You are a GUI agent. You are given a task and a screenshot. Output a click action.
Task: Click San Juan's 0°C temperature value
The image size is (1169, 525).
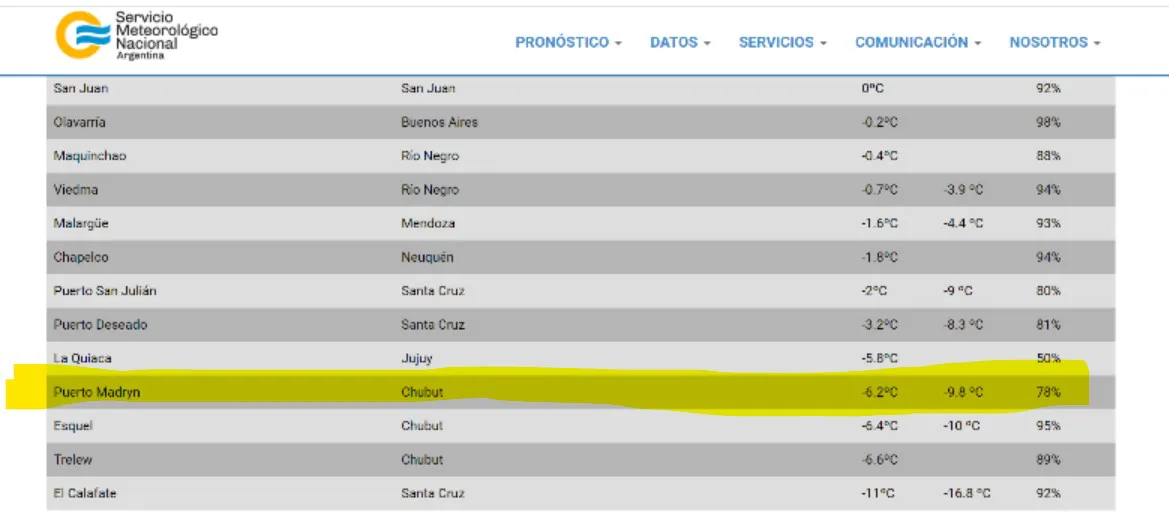coord(872,88)
